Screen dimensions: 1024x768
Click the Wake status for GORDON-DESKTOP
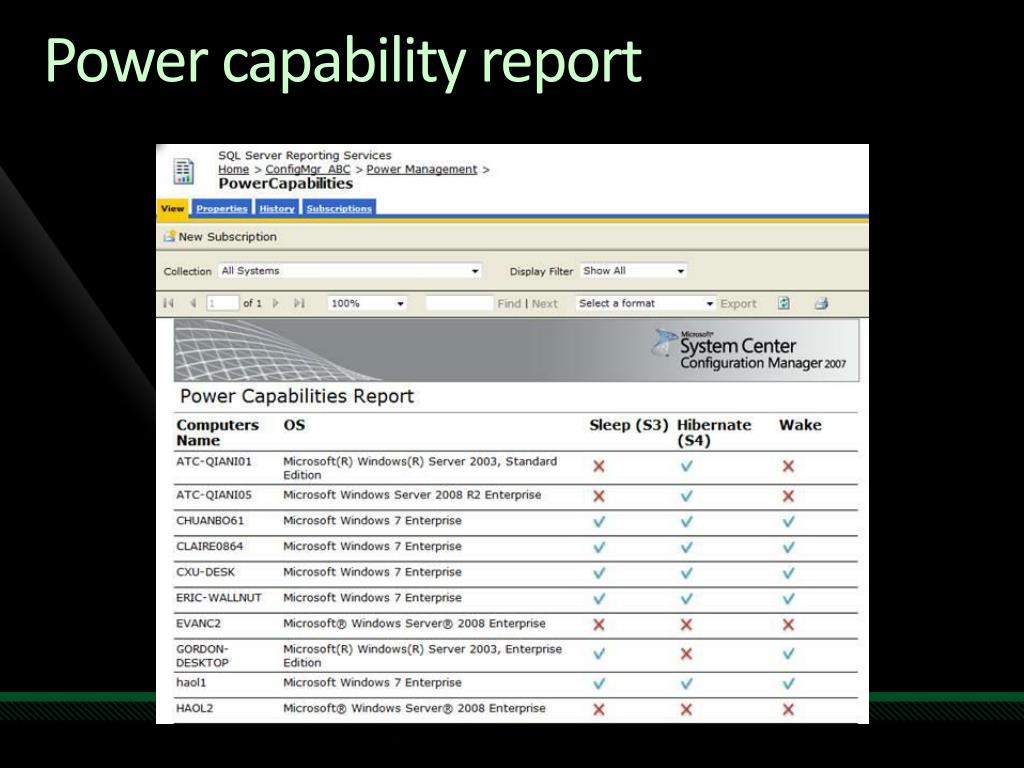pyautogui.click(x=788, y=654)
